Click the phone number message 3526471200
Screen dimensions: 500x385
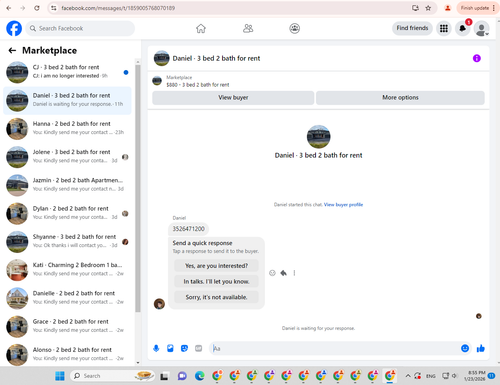(x=188, y=229)
